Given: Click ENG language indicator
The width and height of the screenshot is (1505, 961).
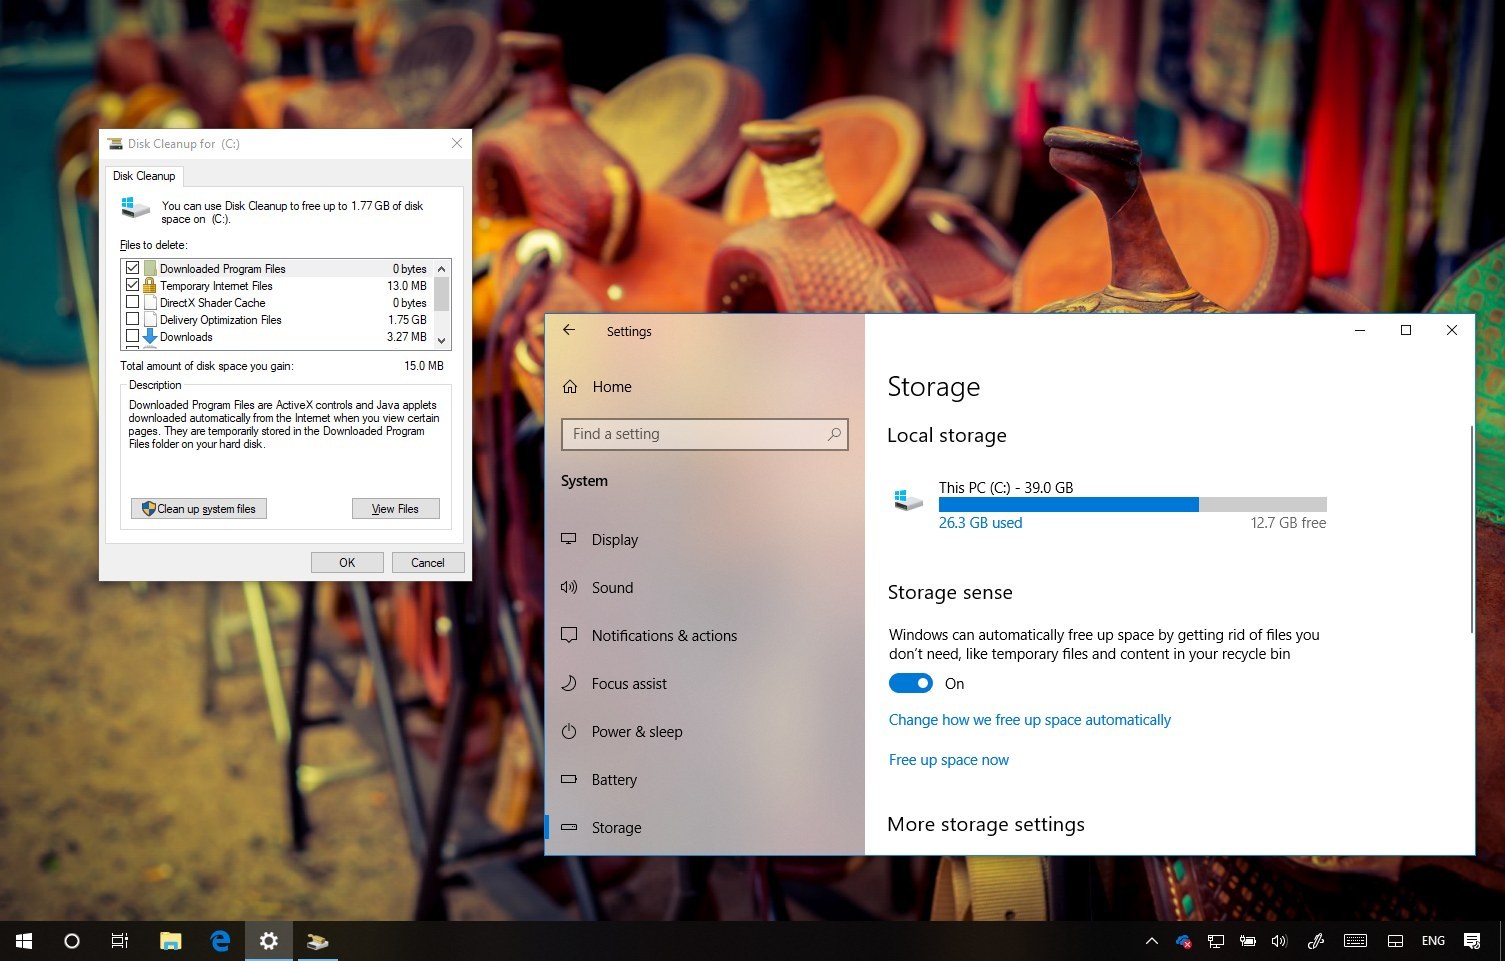Looking at the screenshot, I should [x=1433, y=941].
